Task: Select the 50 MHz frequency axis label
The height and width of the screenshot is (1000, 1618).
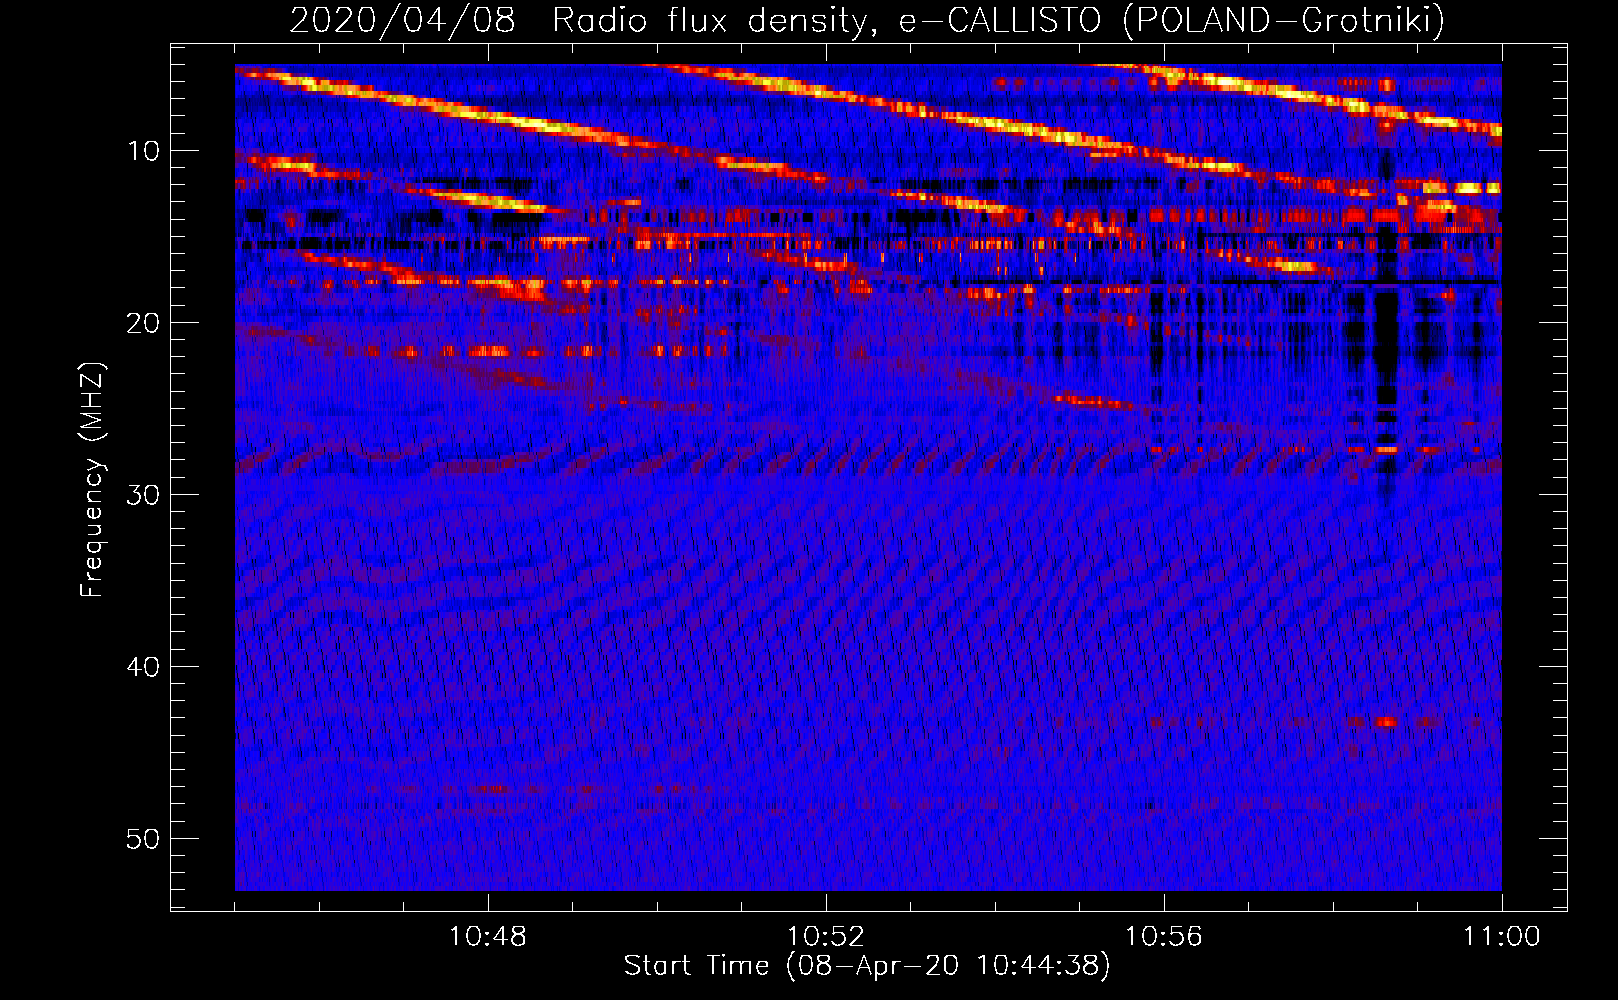Action: [144, 839]
